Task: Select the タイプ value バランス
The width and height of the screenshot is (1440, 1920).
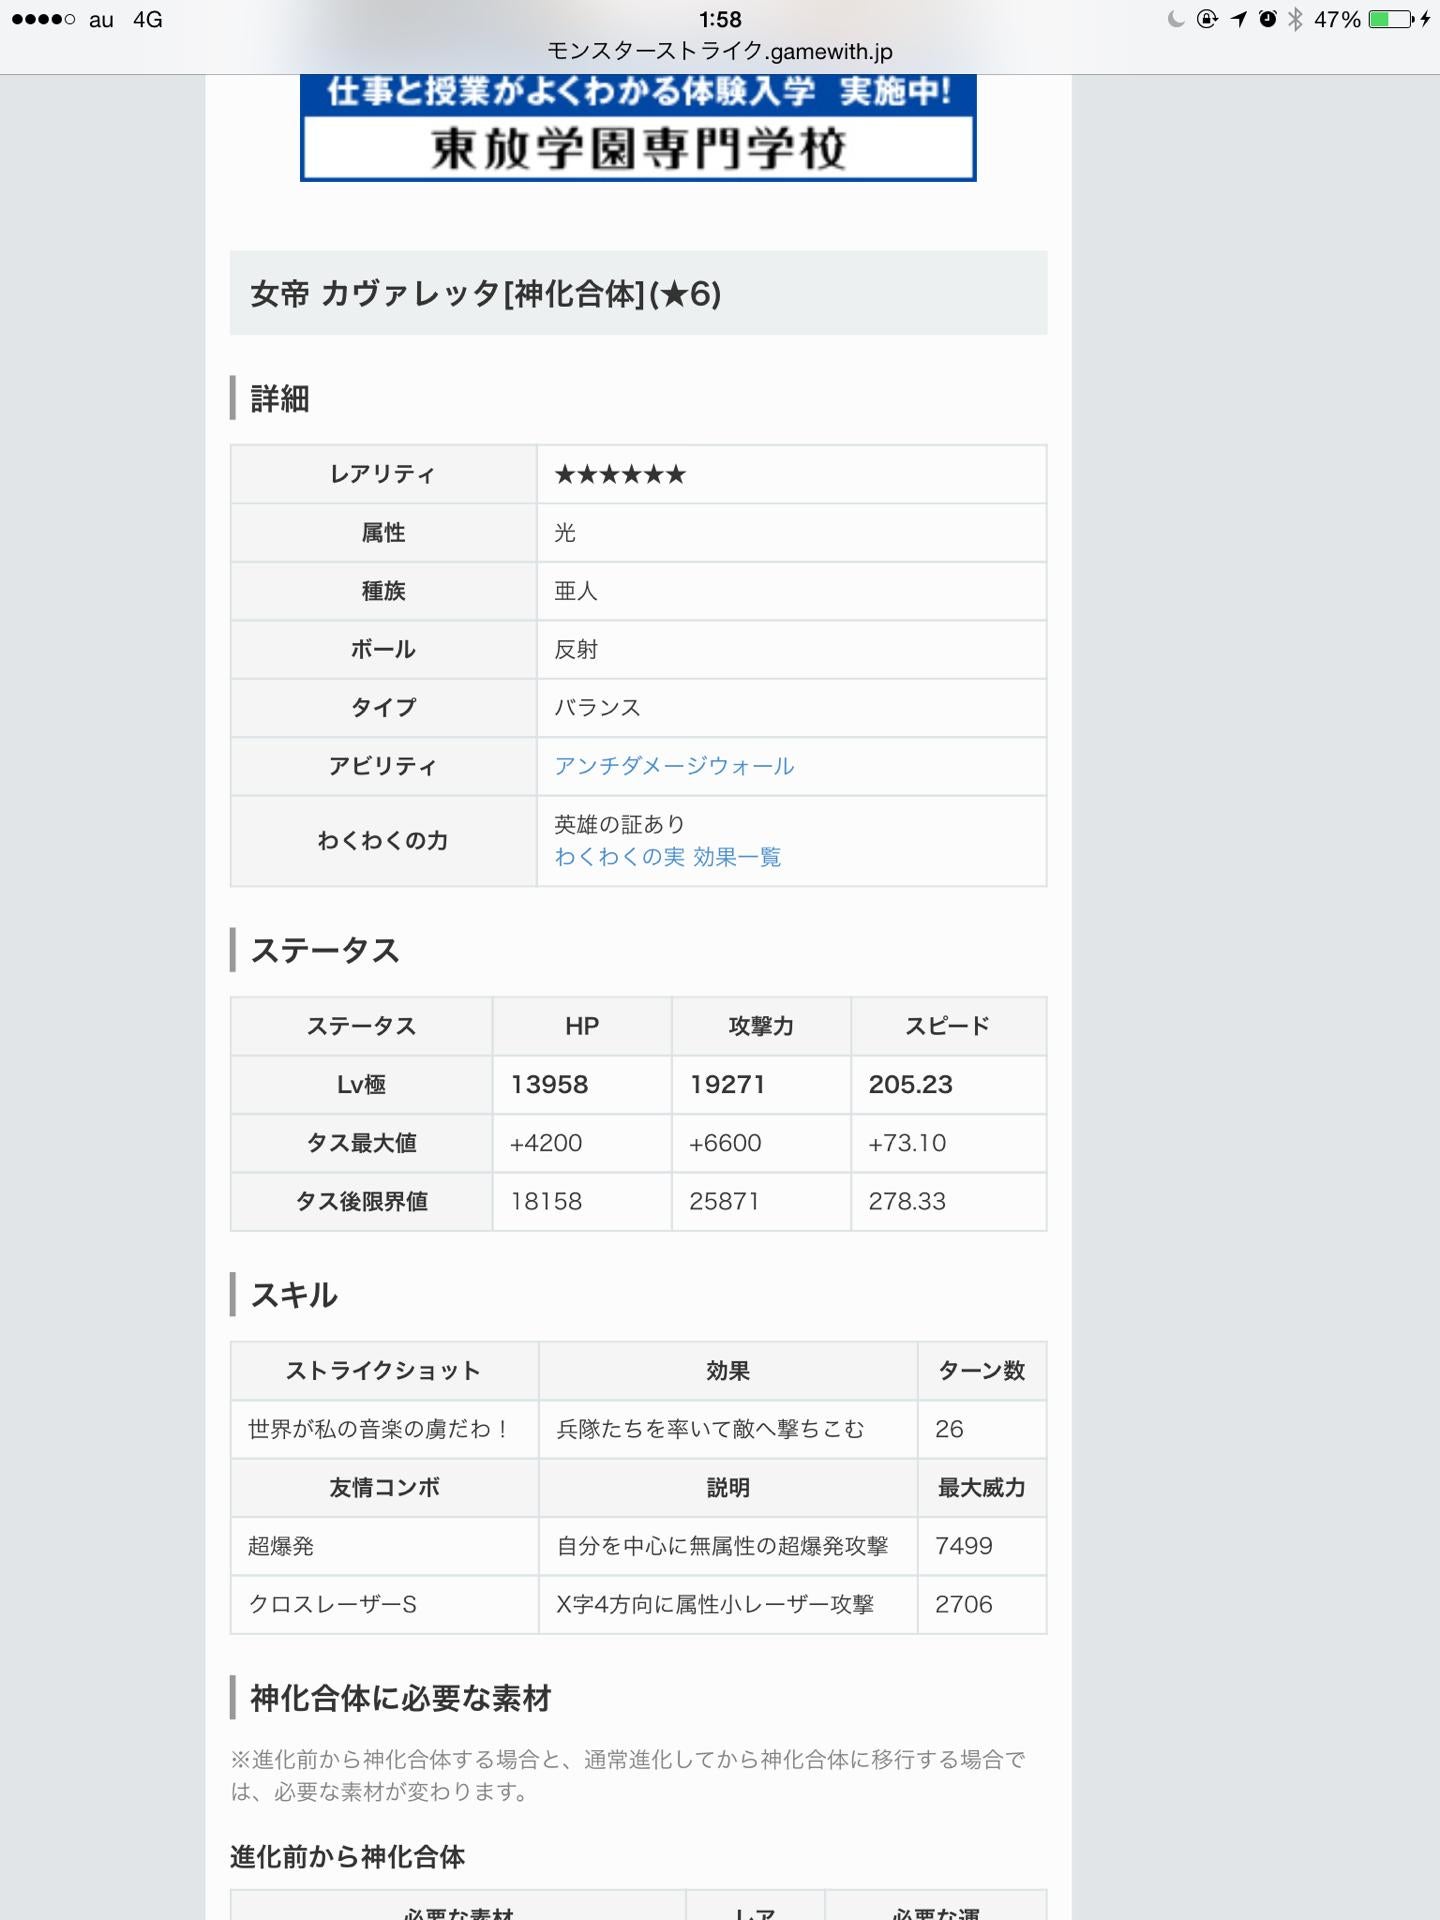Action: pyautogui.click(x=597, y=707)
